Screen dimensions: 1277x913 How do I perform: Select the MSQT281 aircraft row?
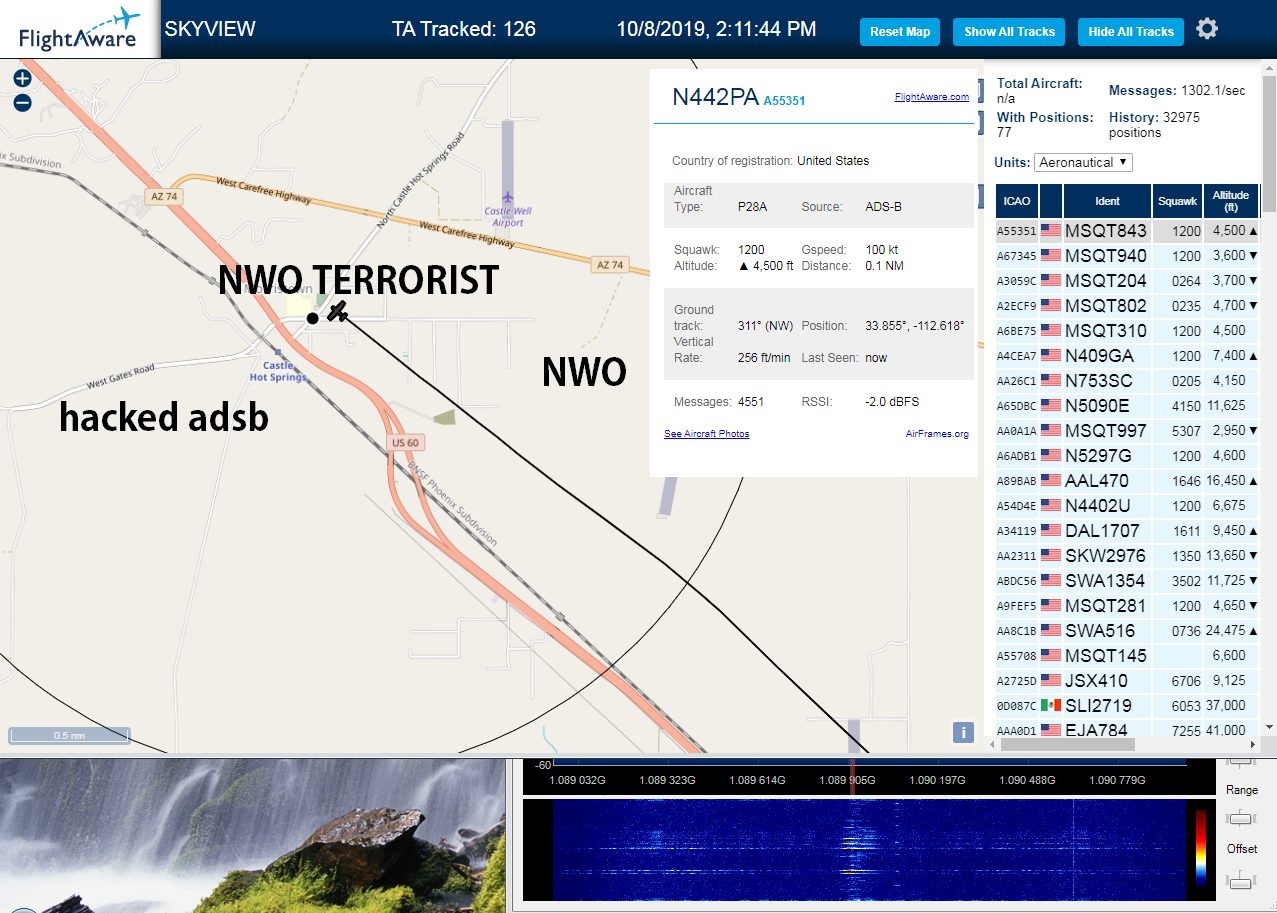[x=1127, y=606]
